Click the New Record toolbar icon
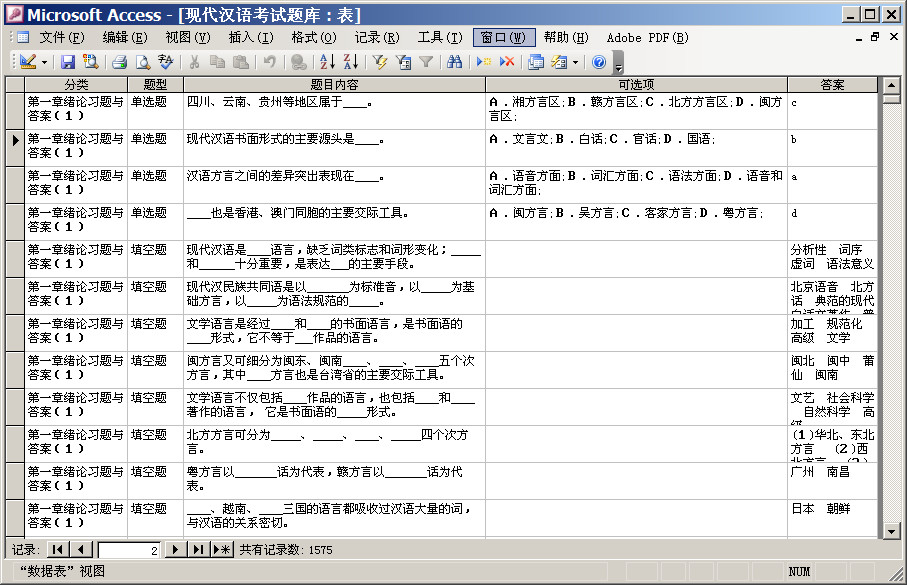The image size is (907, 585). coord(484,61)
